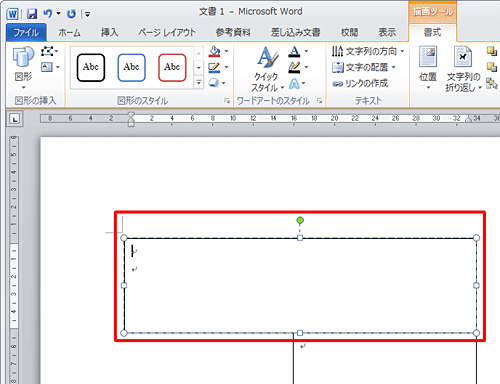Redo the last action
The height and width of the screenshot is (384, 500).
(x=71, y=14)
